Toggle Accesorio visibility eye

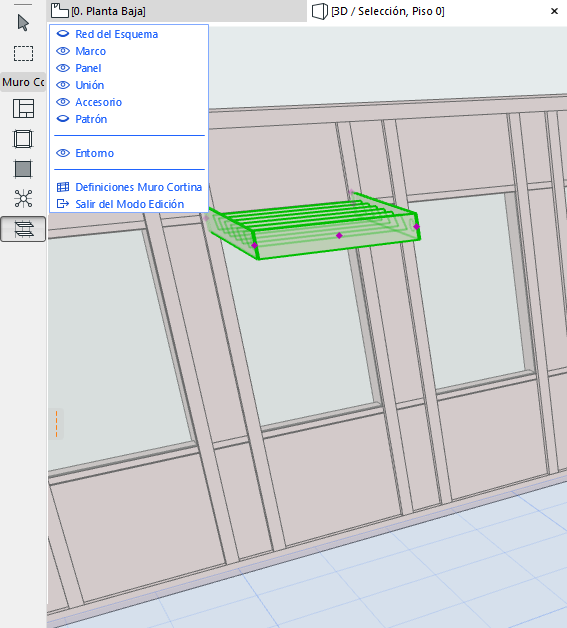(x=63, y=102)
